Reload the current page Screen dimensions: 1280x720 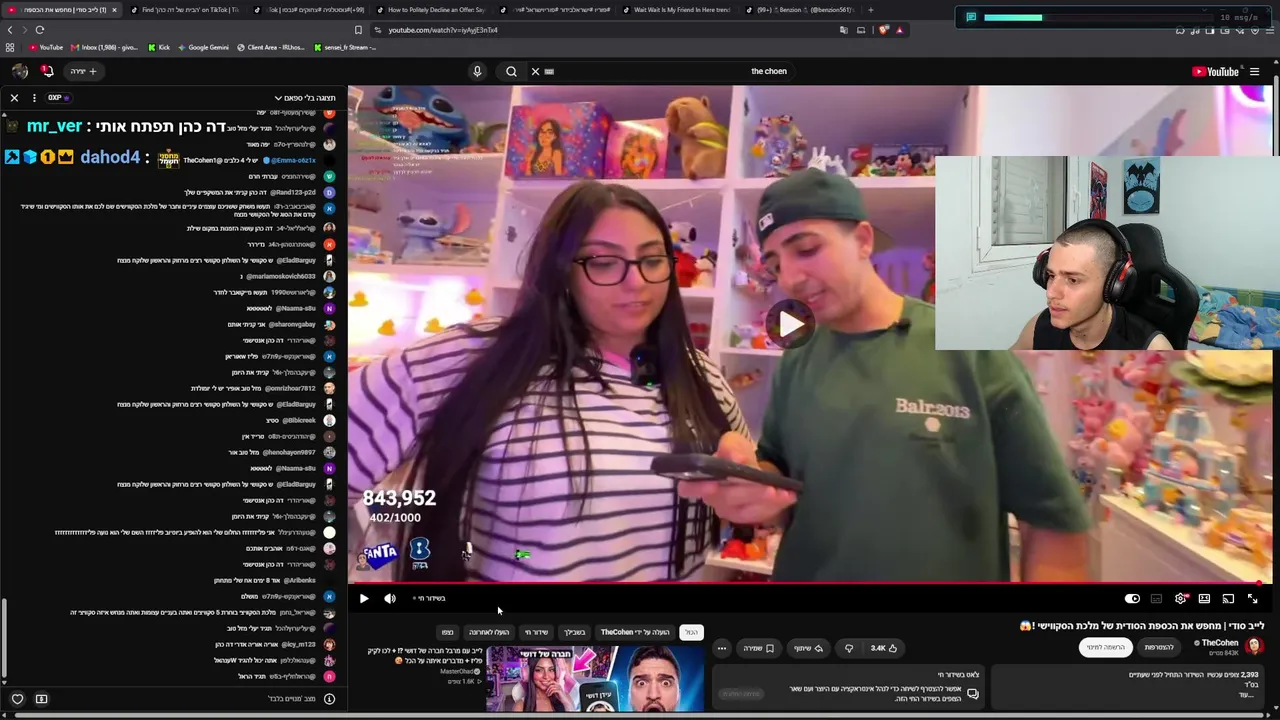[x=40, y=30]
